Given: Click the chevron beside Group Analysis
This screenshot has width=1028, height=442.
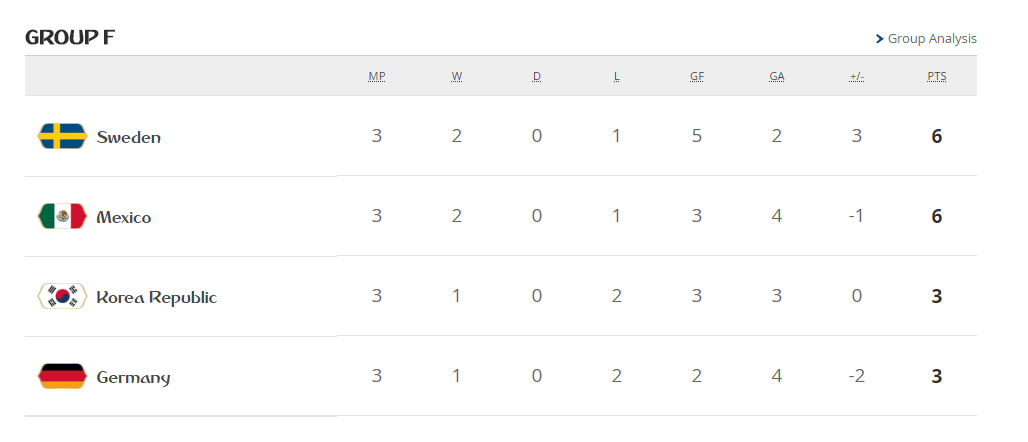Looking at the screenshot, I should coord(879,39).
